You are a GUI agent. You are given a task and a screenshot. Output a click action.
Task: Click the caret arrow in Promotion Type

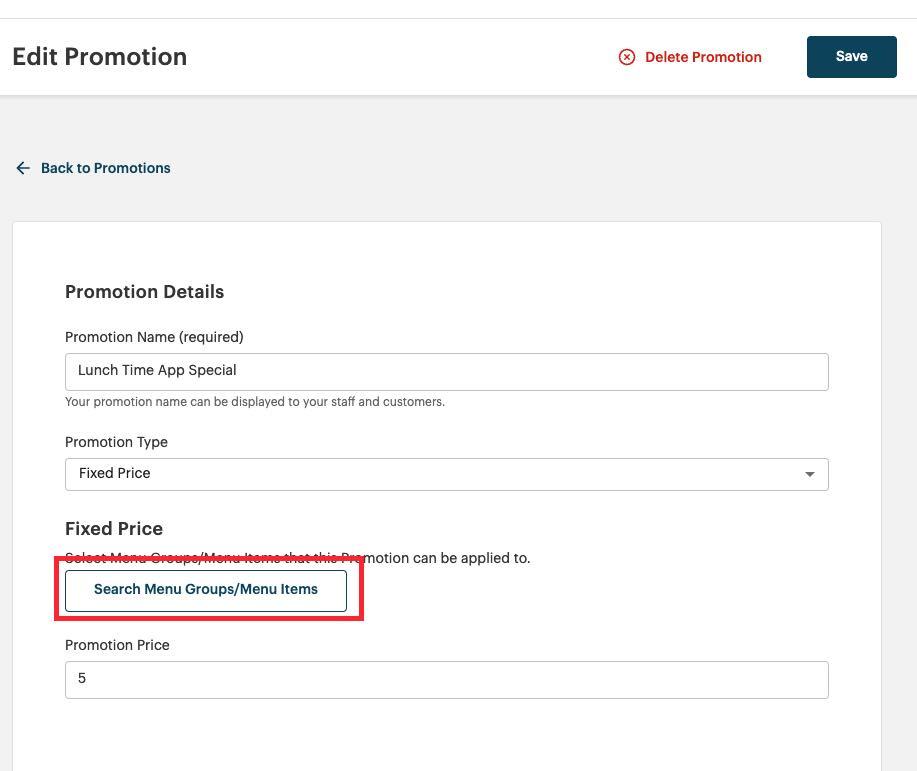810,474
